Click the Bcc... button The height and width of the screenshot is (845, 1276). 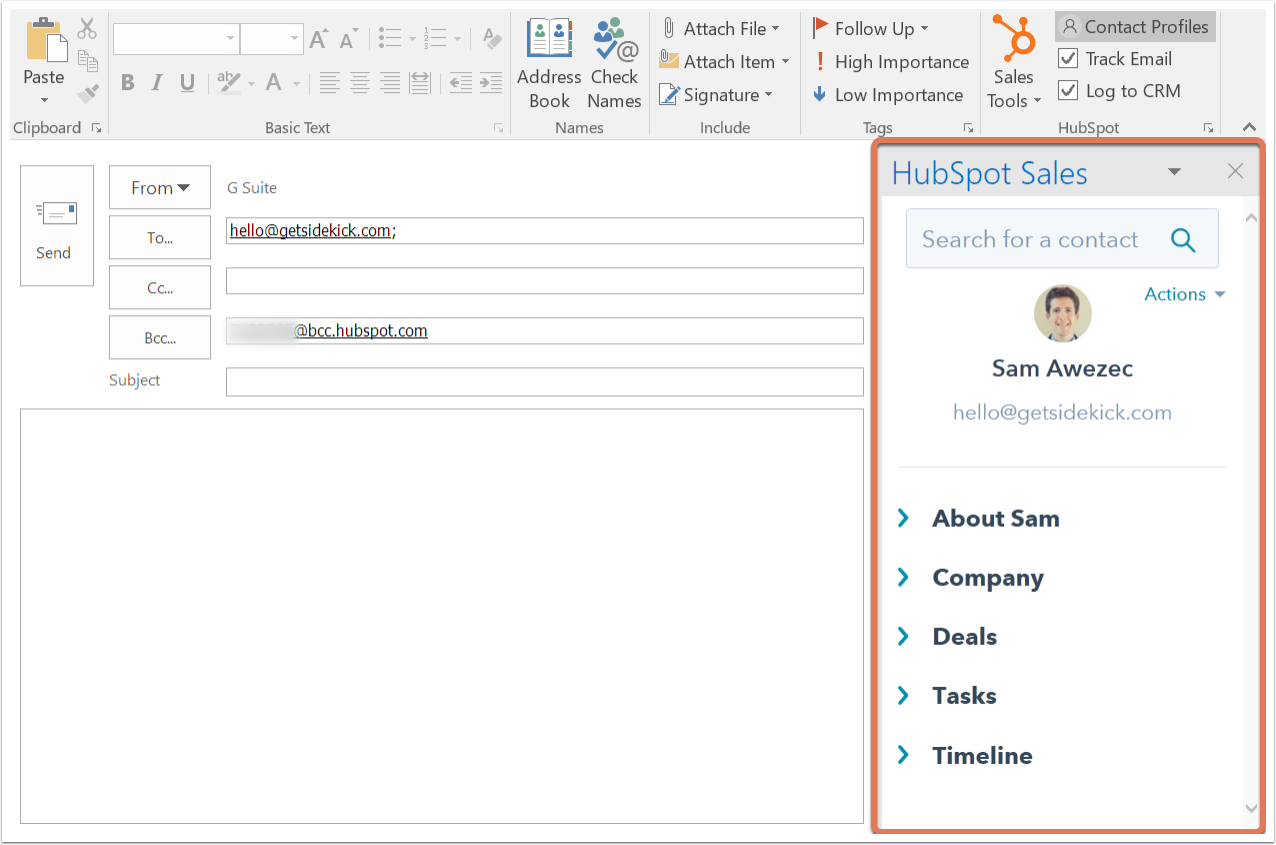click(160, 338)
